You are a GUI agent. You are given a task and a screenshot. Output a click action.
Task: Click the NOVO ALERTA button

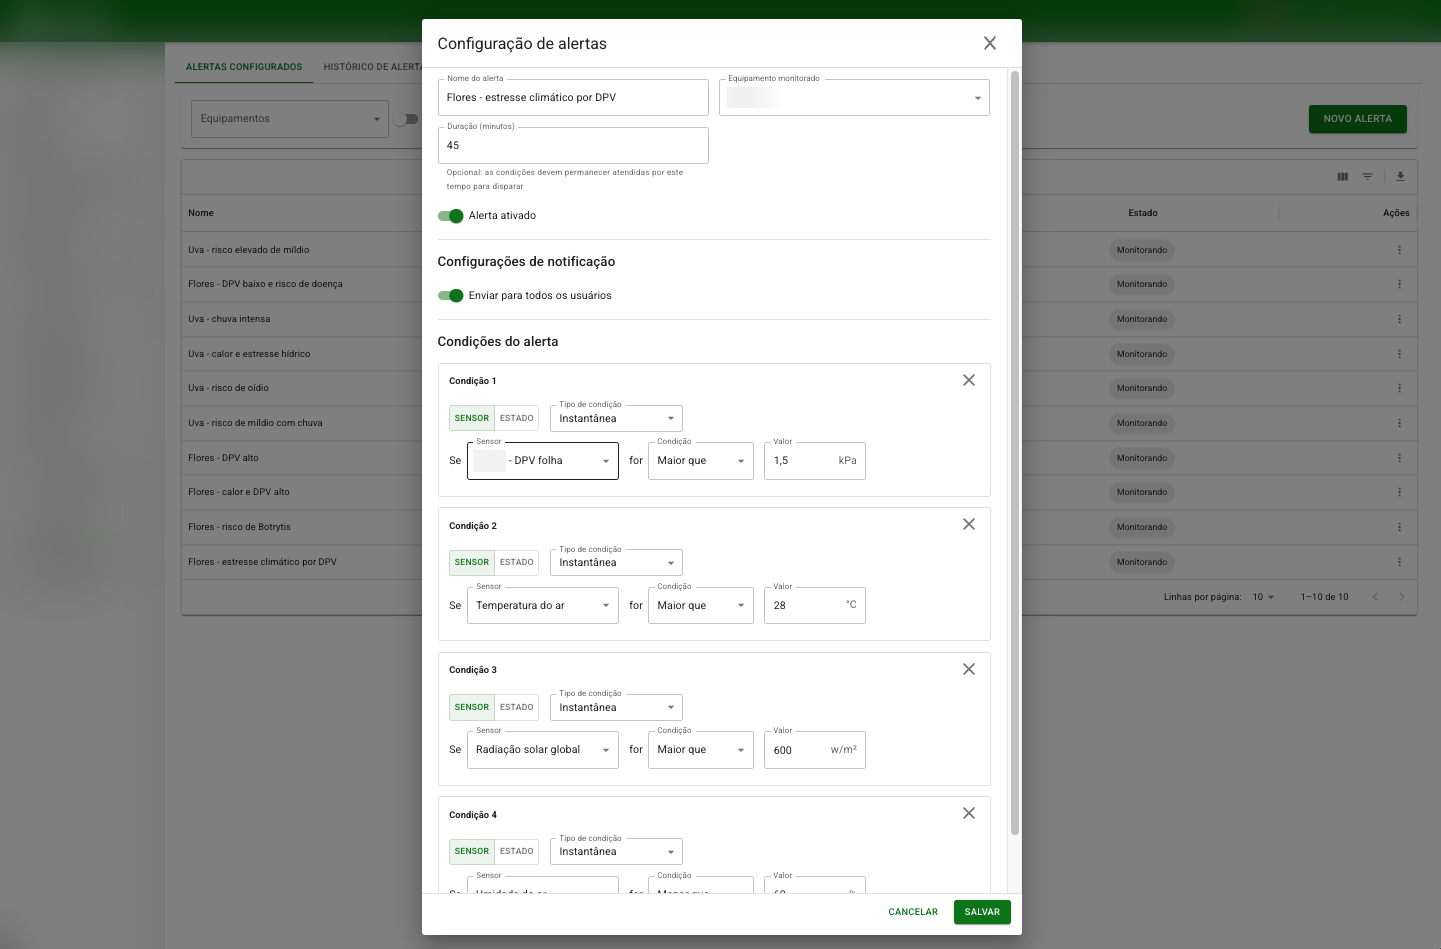coord(1358,119)
